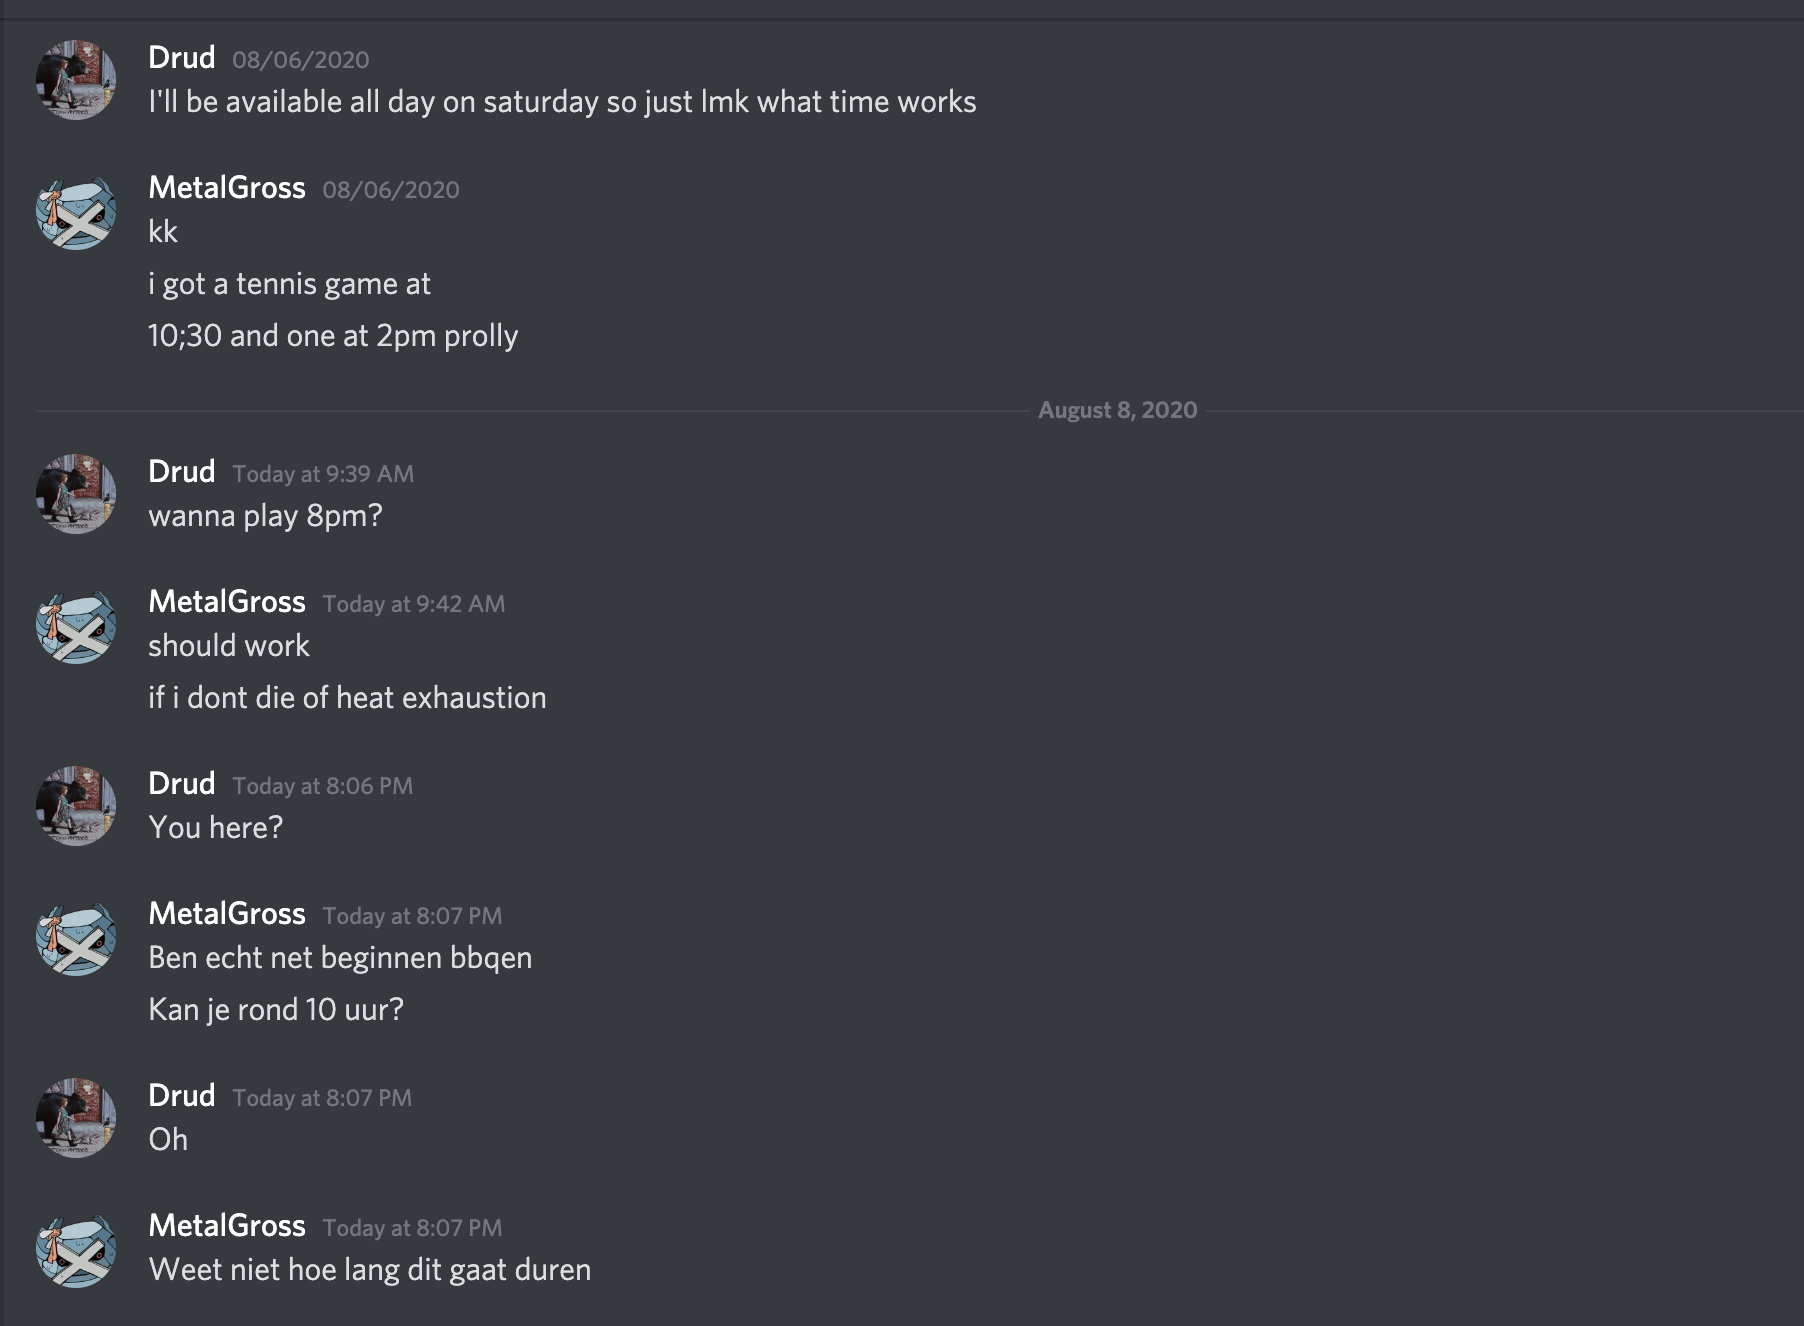The width and height of the screenshot is (1804, 1326).
Task: Open MetalGross's avatar next to "should work"
Action: [x=76, y=625]
